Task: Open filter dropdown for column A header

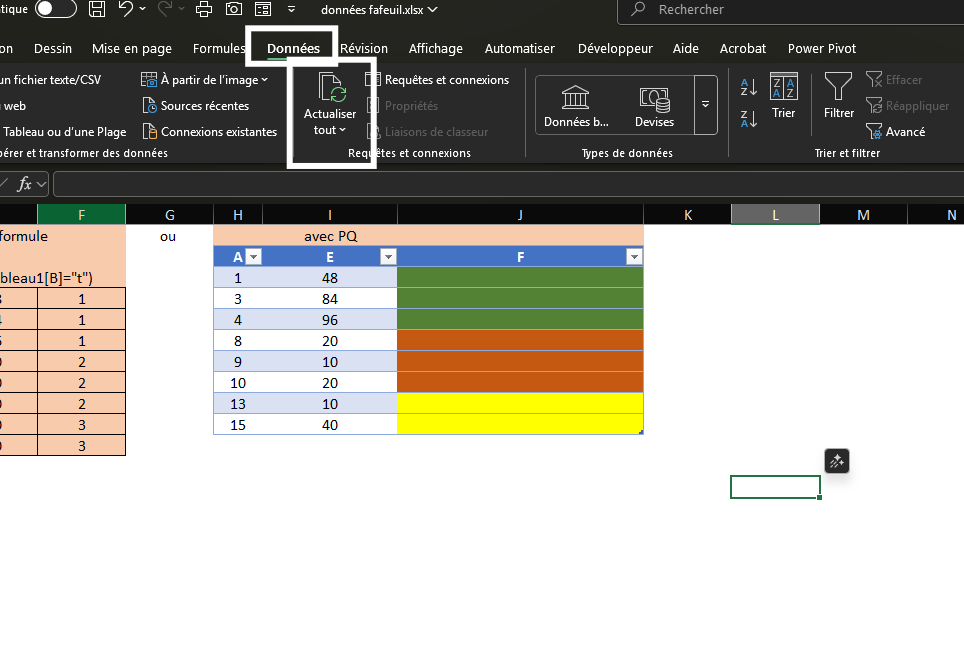Action: [x=253, y=257]
